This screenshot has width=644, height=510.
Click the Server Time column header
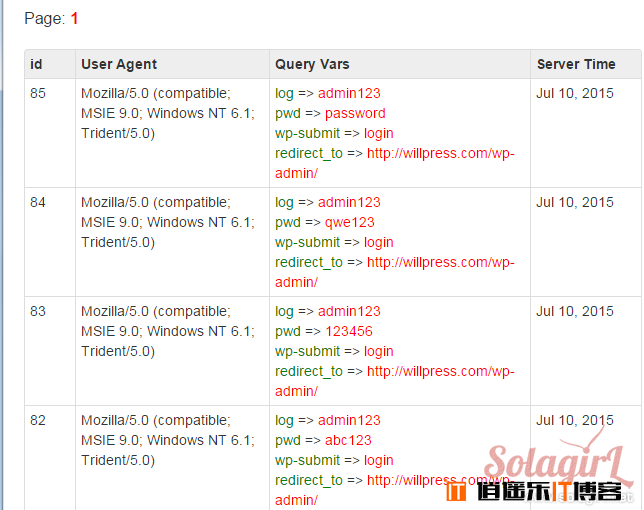click(x=576, y=64)
